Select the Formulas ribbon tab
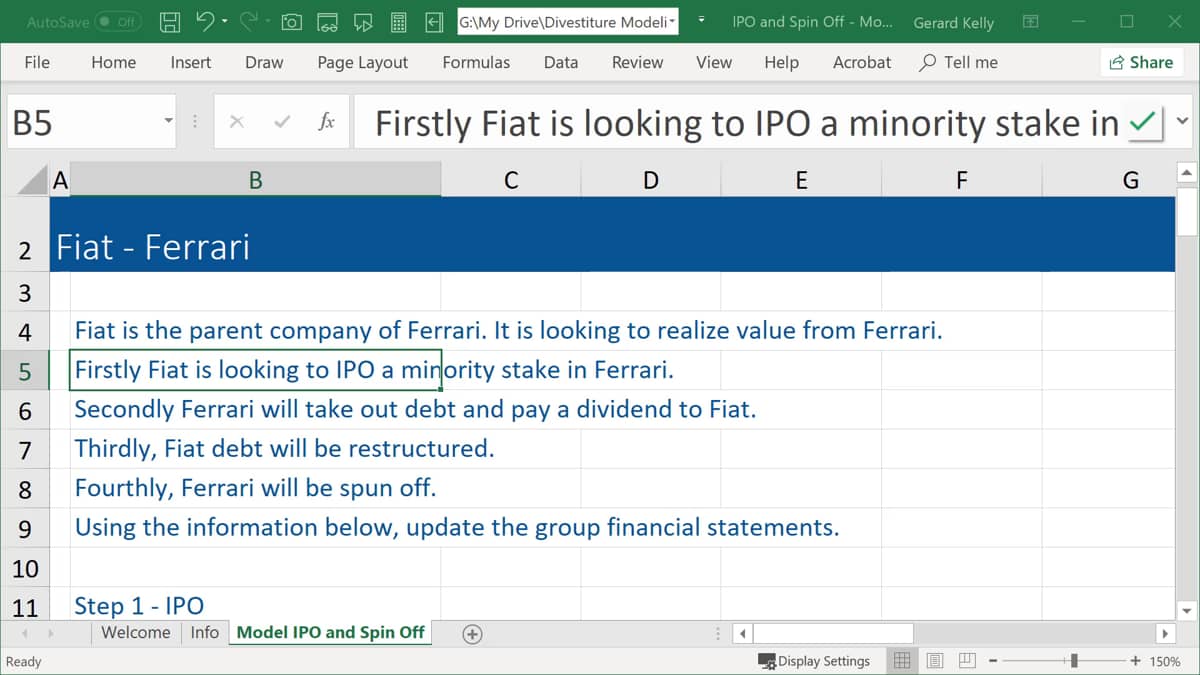 (x=476, y=62)
